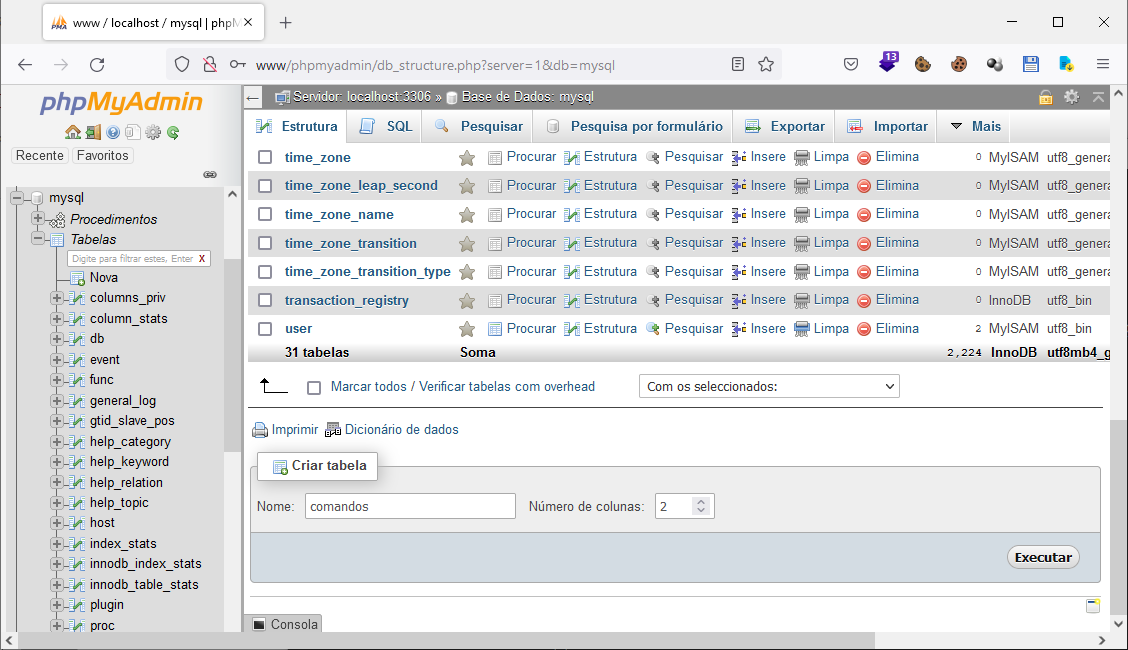Screen dimensions: 1128x650
Task: Expand columns_priv table node
Action: click(x=57, y=298)
